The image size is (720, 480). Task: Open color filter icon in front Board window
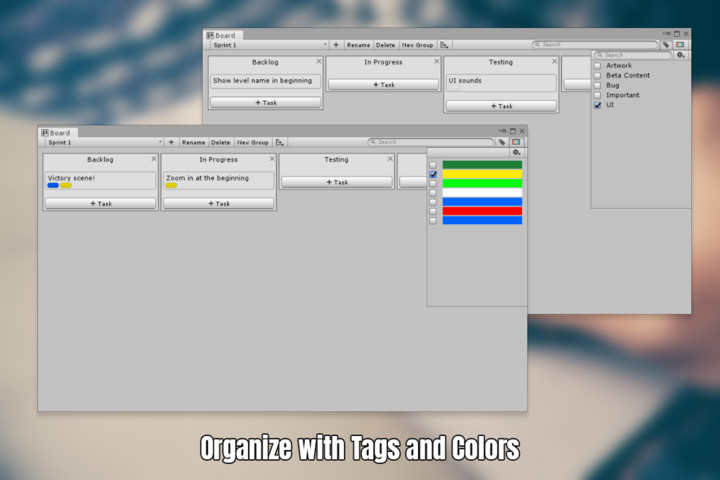point(516,142)
